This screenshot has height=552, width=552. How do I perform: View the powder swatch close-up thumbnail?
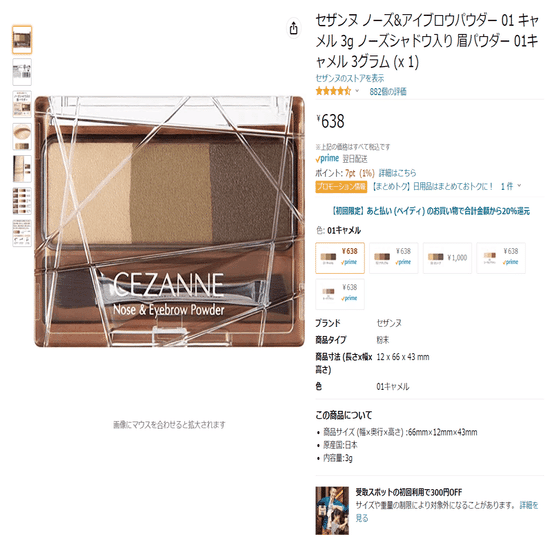tap(22, 137)
